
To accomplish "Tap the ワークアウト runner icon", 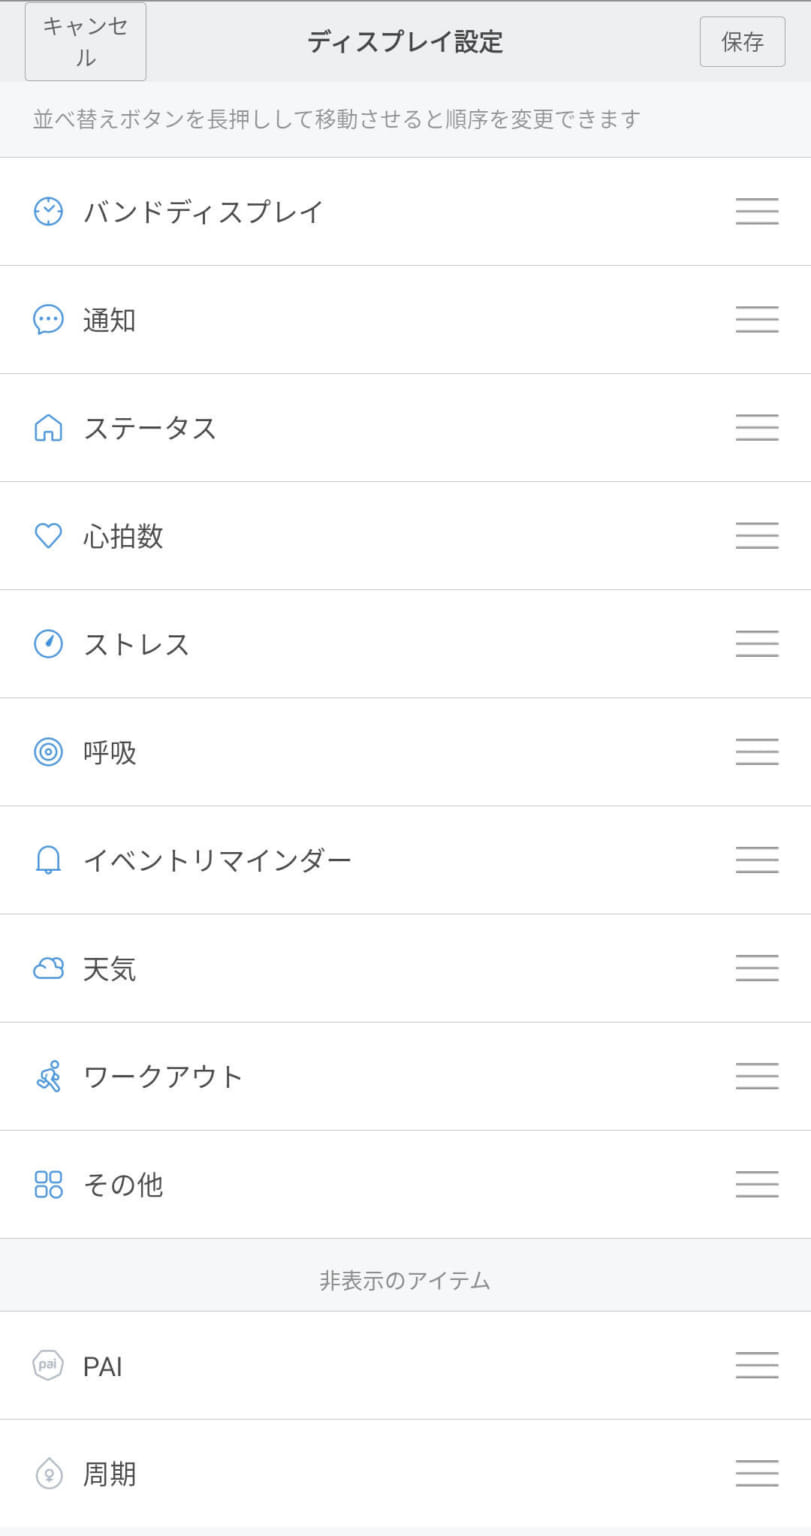I will pyautogui.click(x=48, y=1076).
